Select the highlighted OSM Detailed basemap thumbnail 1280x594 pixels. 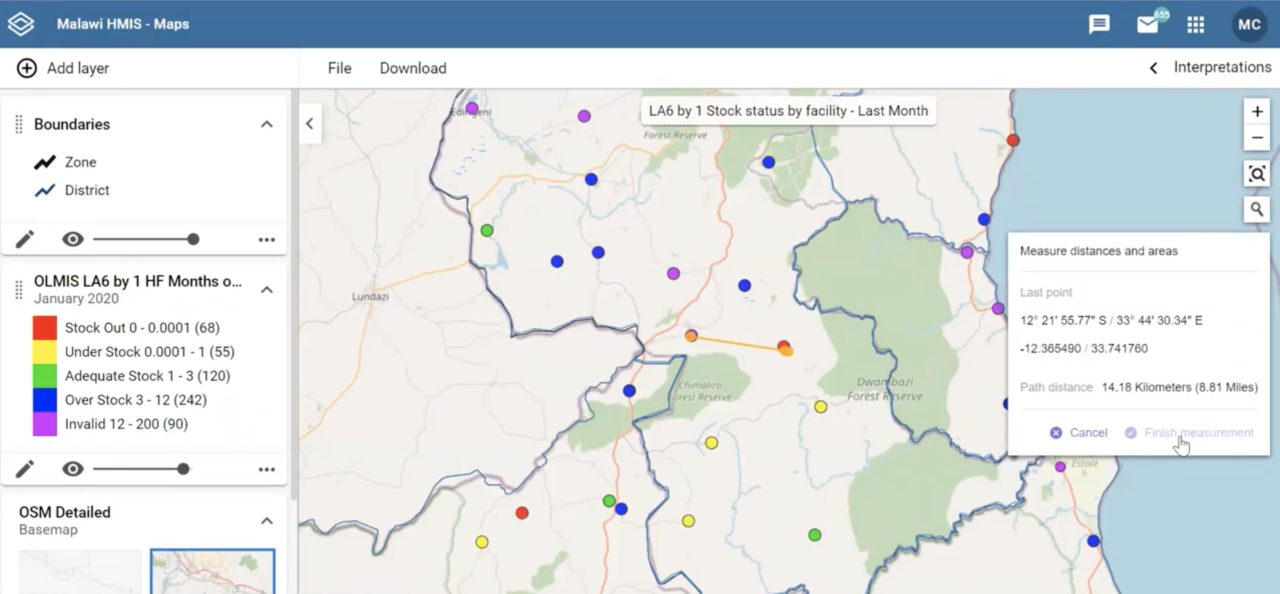coord(212,572)
